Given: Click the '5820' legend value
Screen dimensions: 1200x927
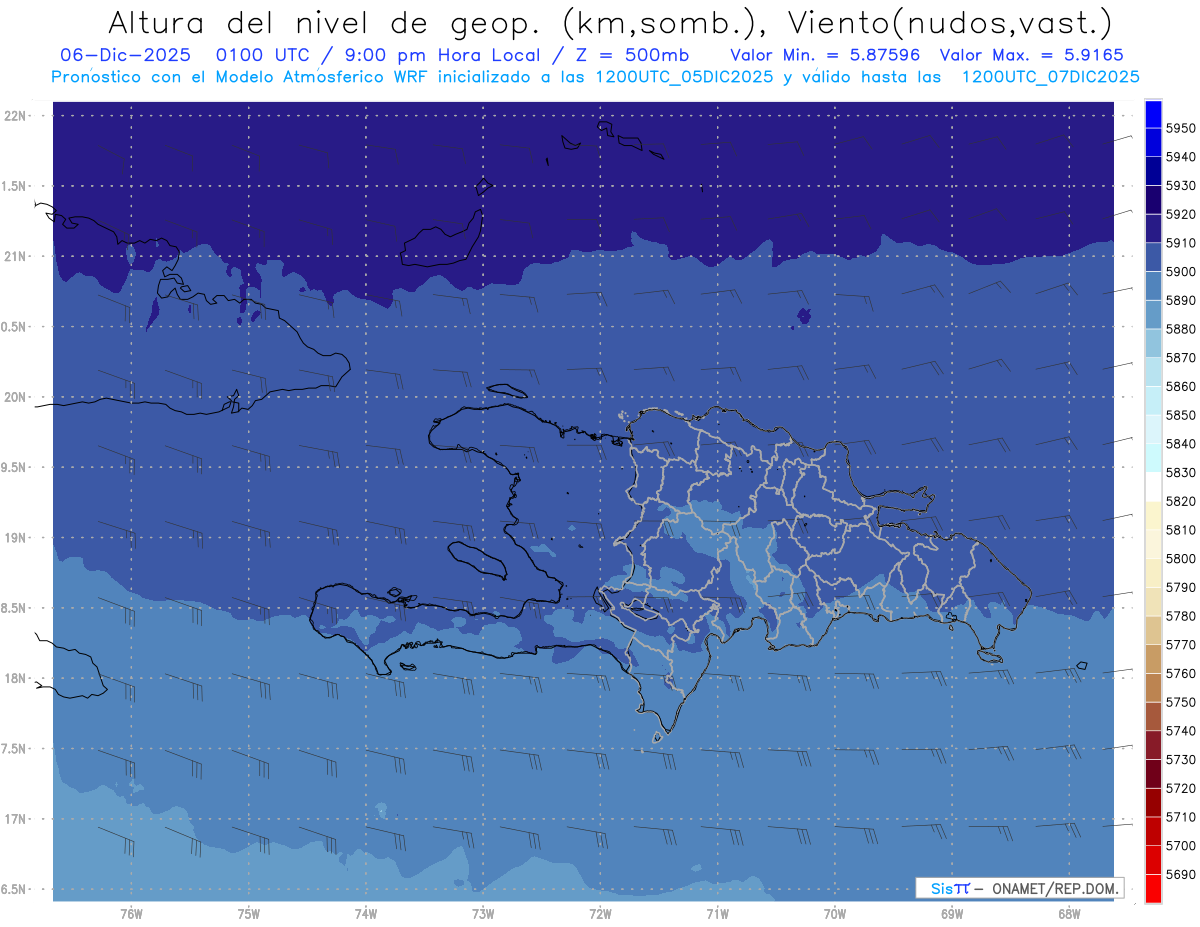Looking at the screenshot, I should (x=1181, y=501).
